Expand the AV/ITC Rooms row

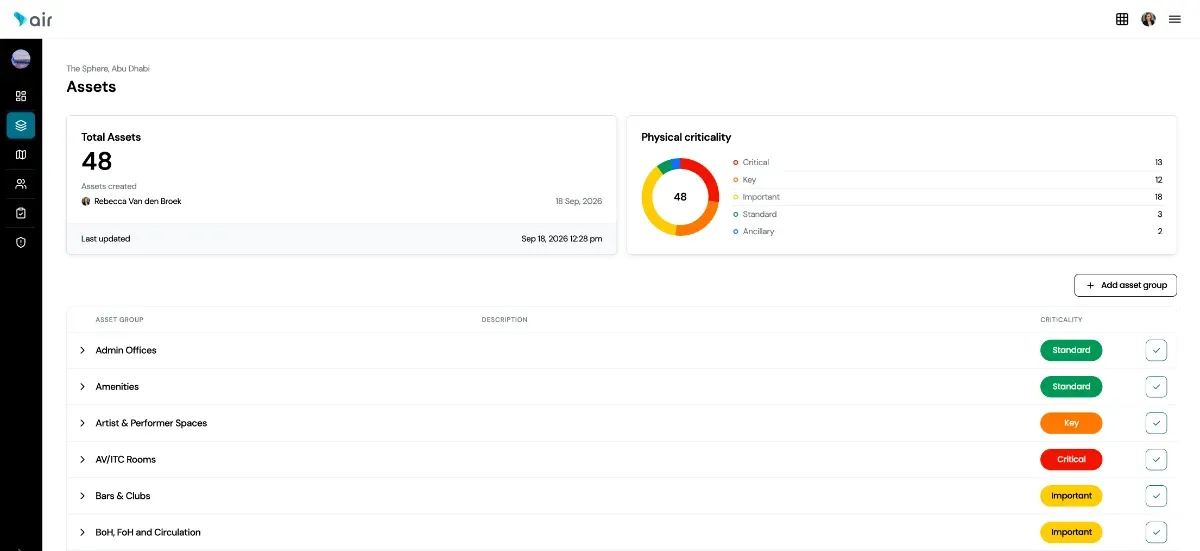(82, 460)
